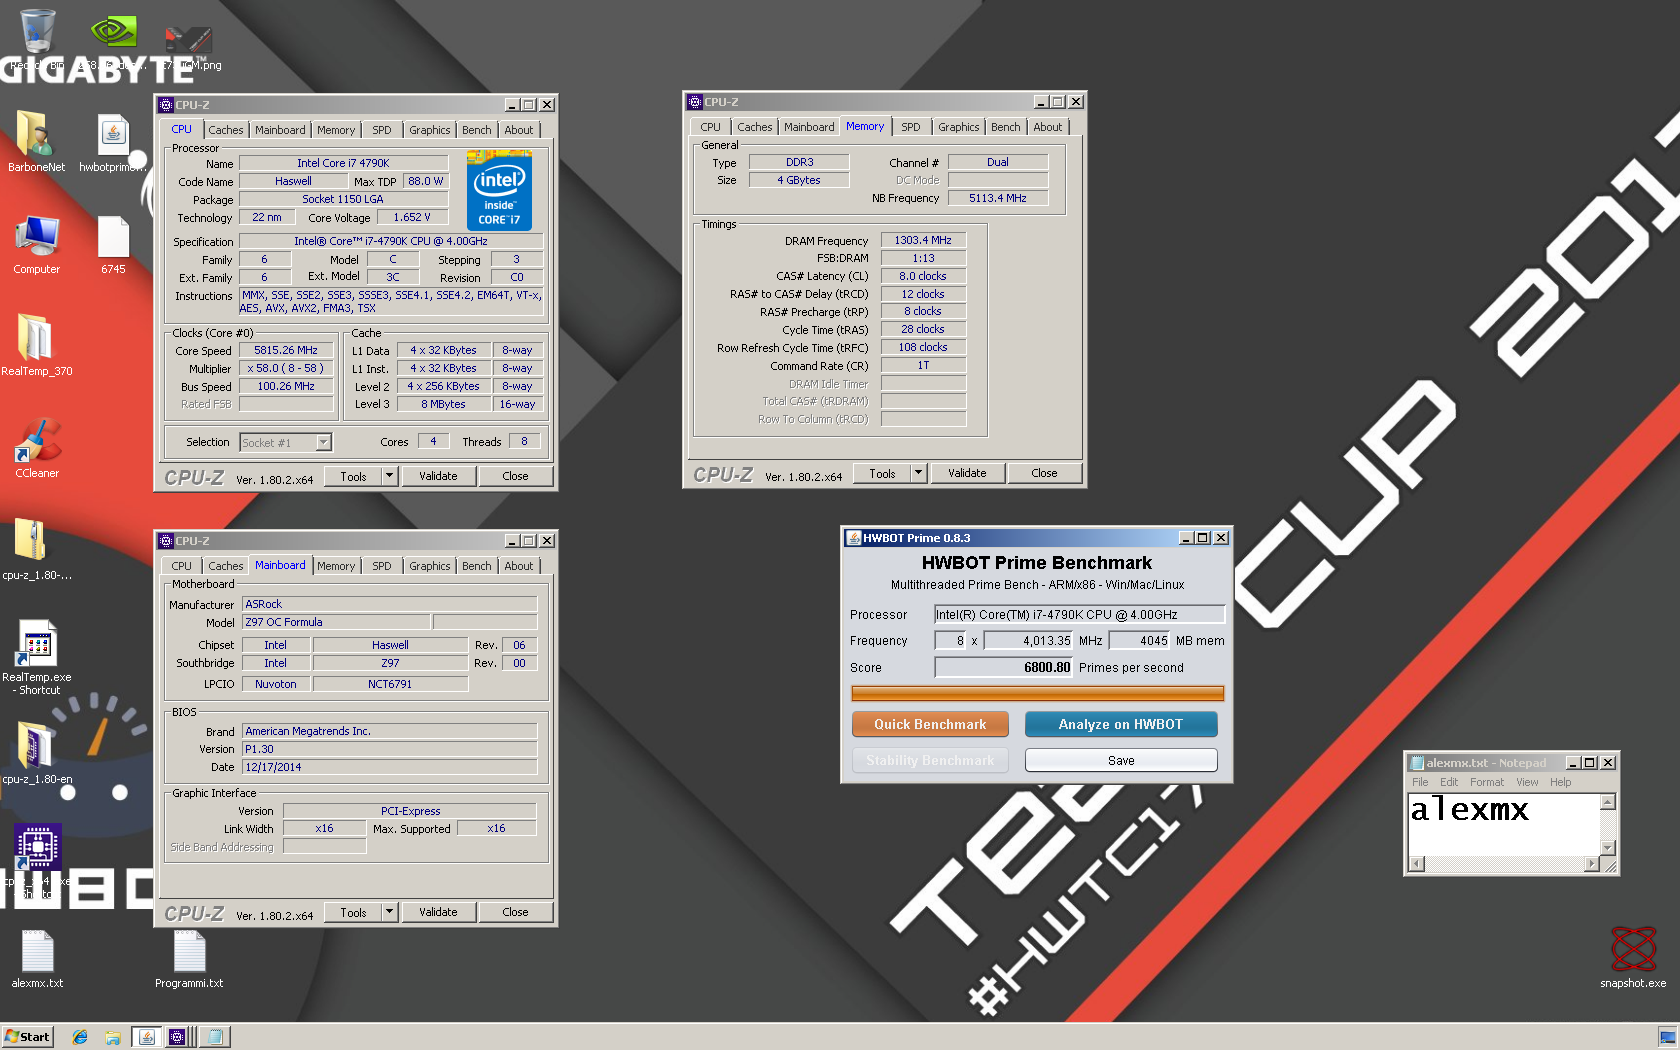This screenshot has height=1050, width=1680.
Task: Click the orange HWBOT Prime progress bar
Action: 1037,693
